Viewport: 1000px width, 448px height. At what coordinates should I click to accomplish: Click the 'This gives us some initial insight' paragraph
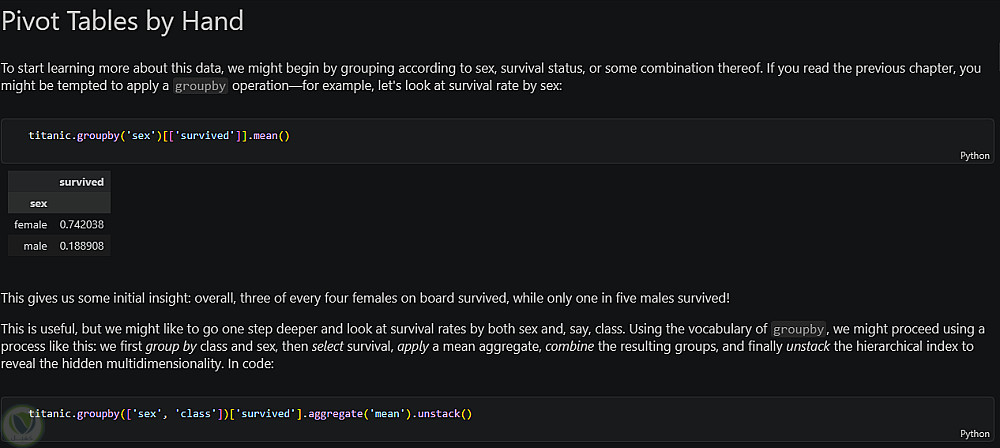[x=365, y=298]
